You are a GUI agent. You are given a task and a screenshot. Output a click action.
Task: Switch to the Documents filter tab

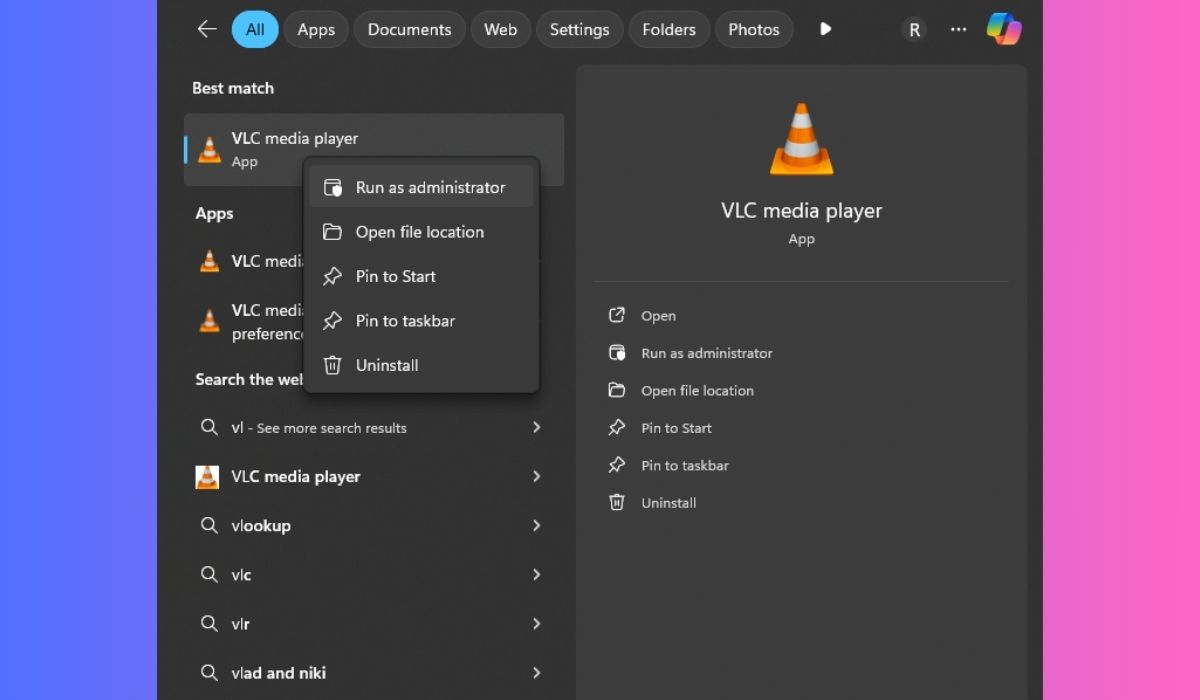[409, 29]
